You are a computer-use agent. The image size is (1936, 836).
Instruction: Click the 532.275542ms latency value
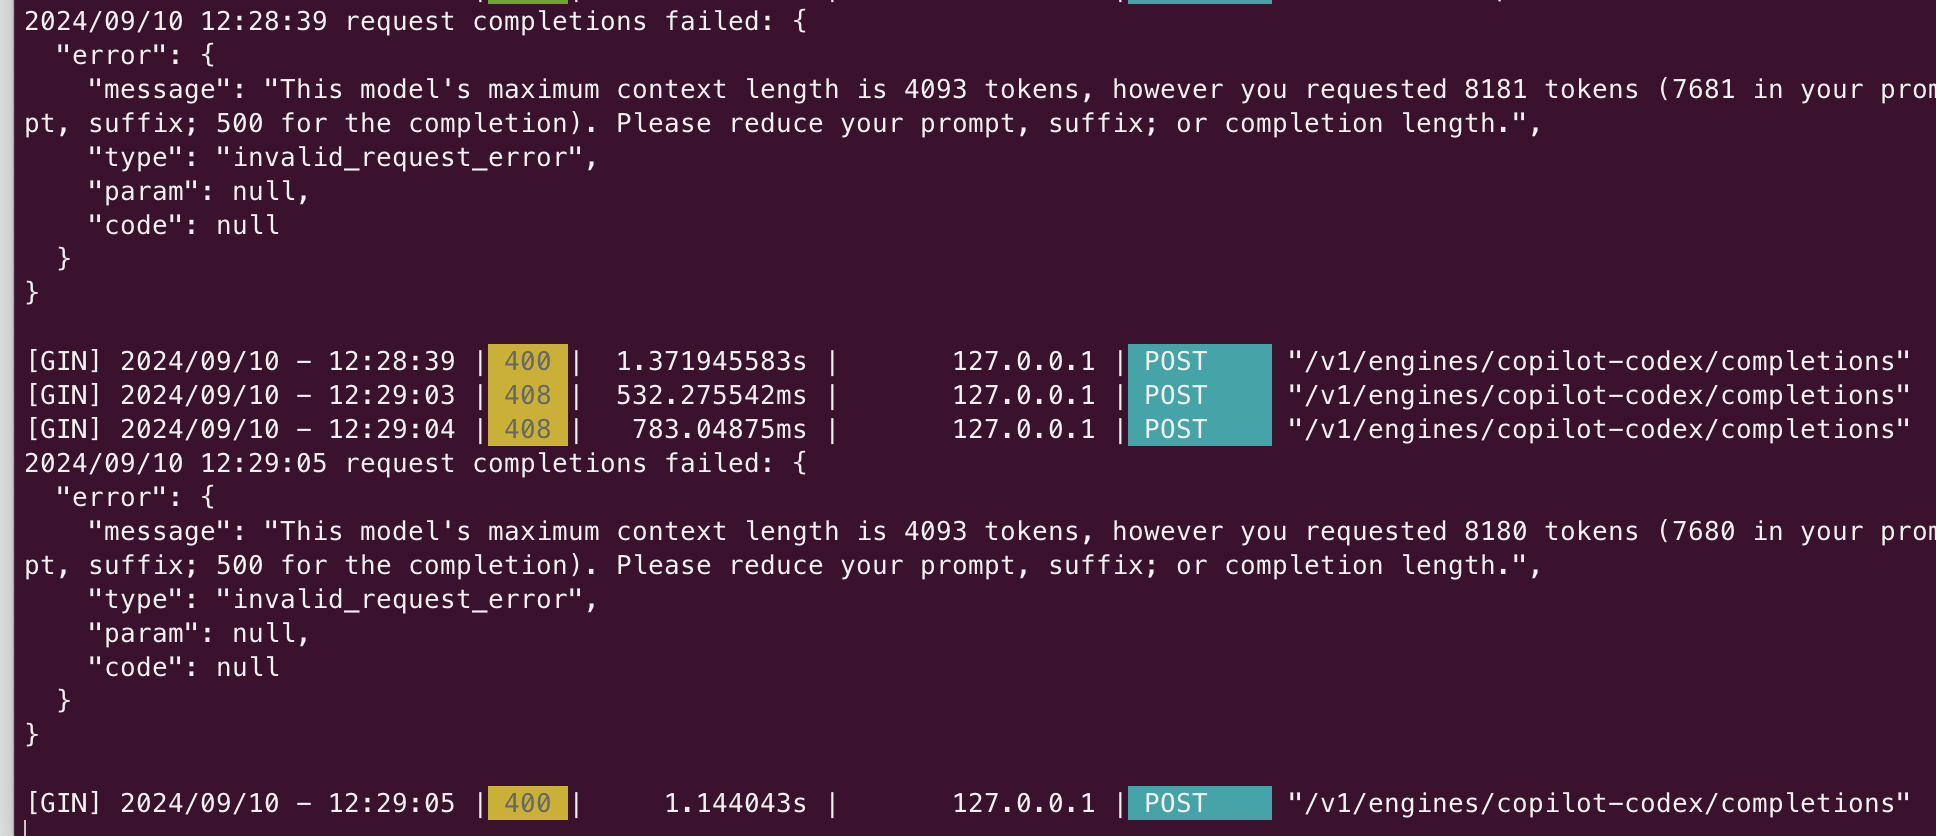click(x=711, y=395)
